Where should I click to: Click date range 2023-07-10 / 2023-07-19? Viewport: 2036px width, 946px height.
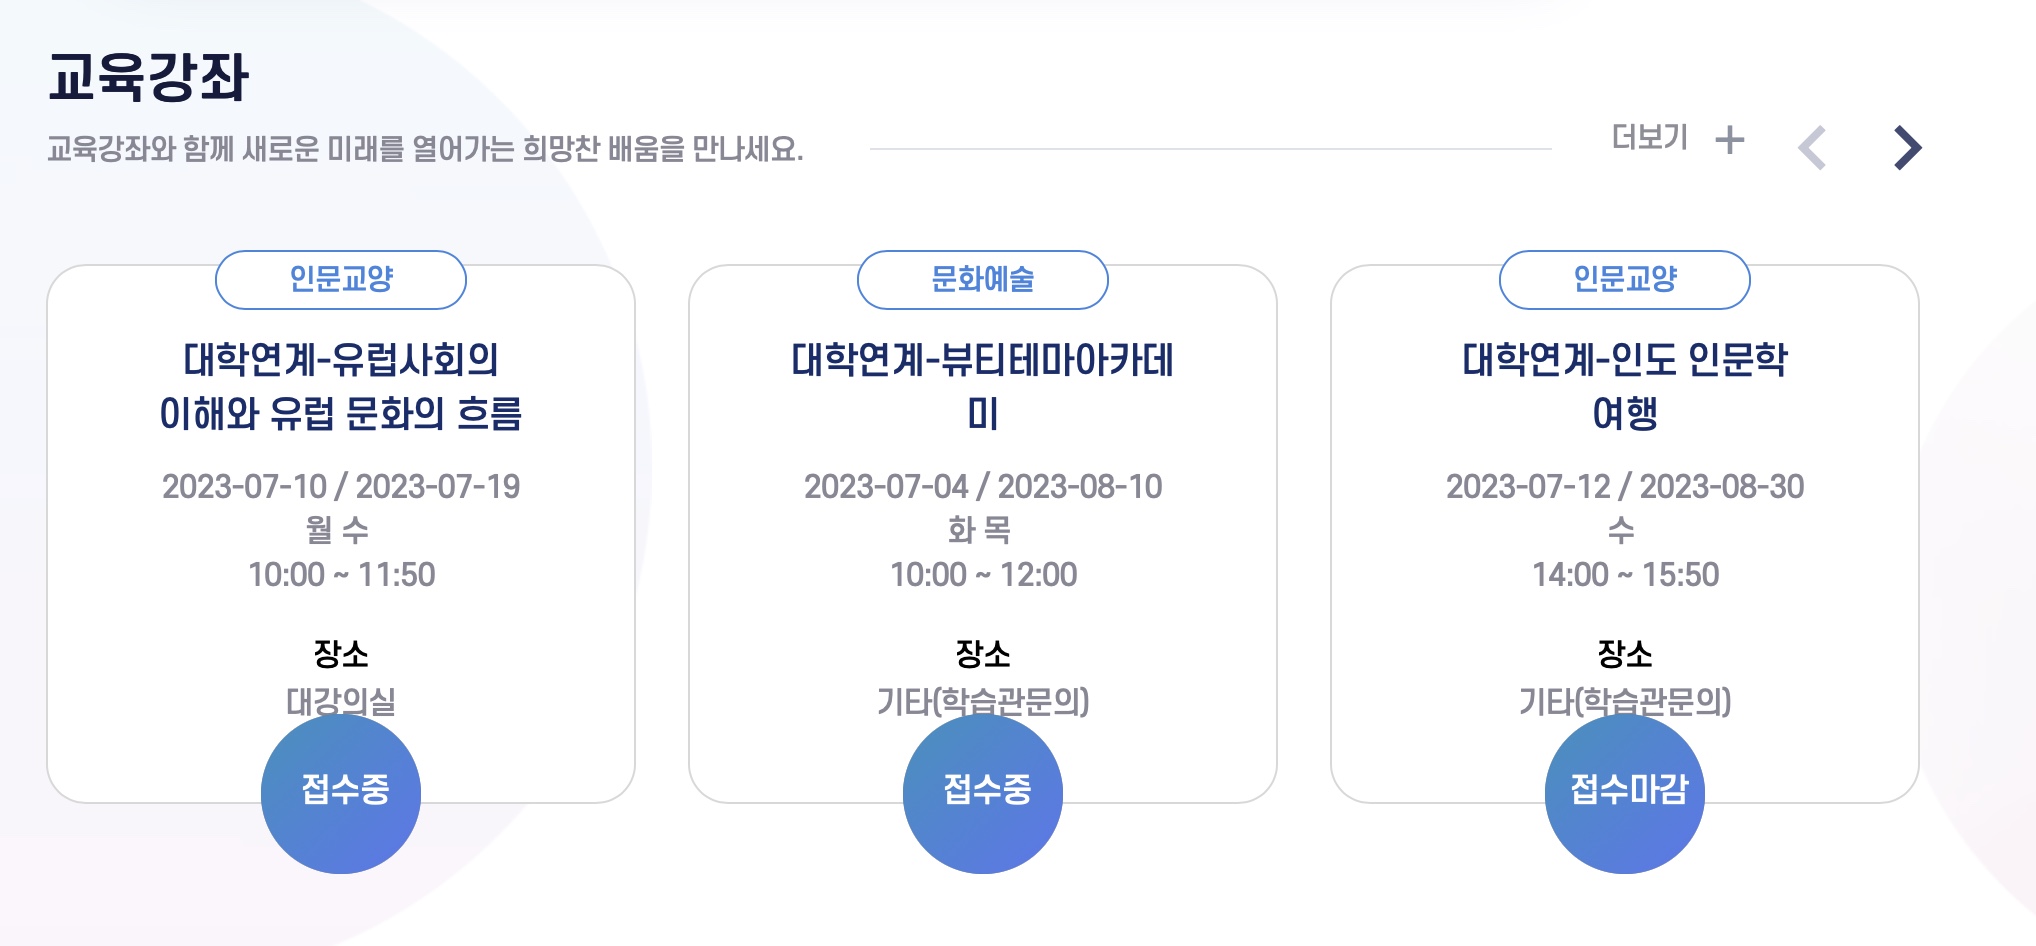click(341, 487)
